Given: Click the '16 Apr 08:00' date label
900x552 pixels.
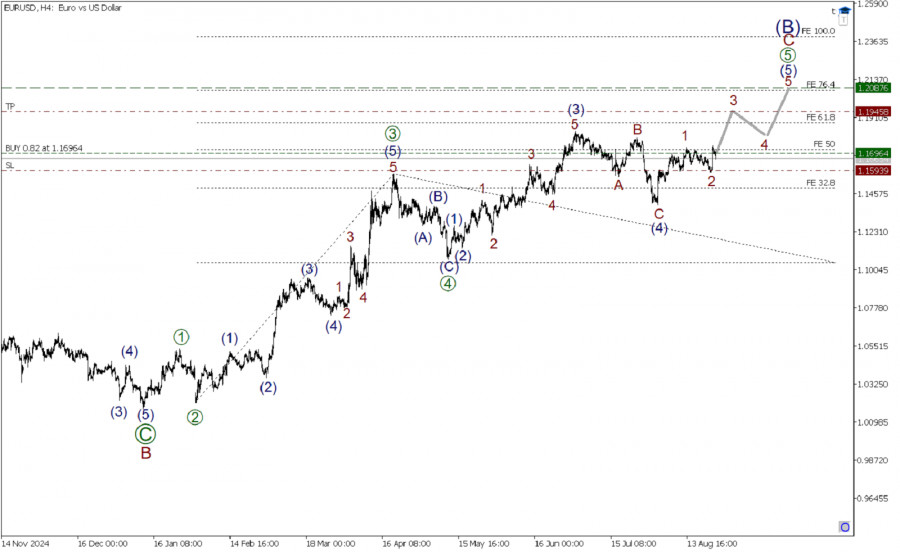Looking at the screenshot, I should pyautogui.click(x=406, y=543).
